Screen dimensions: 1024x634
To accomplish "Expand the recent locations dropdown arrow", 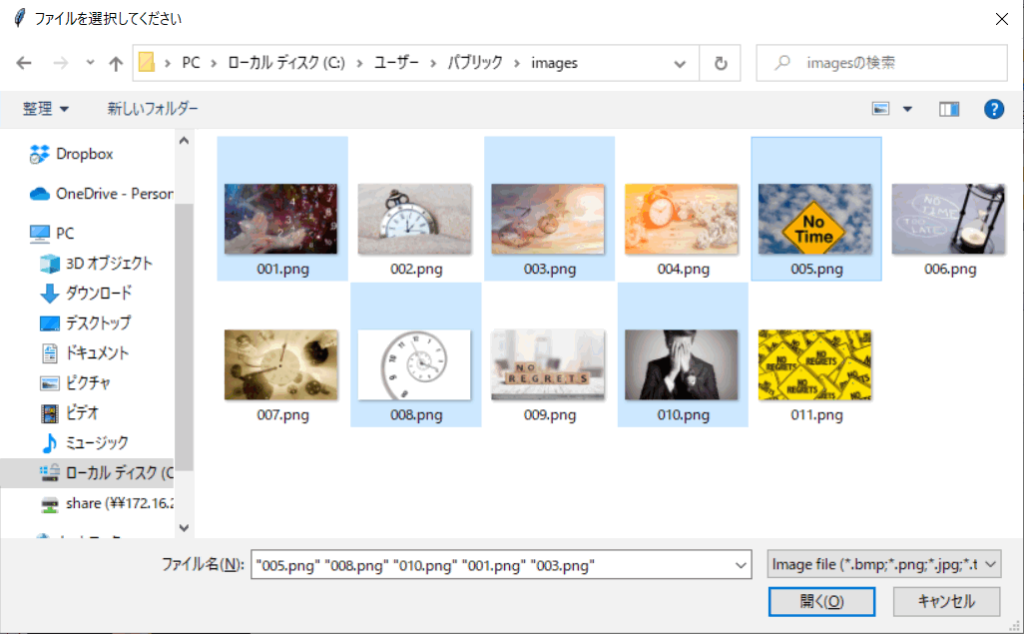I will click(x=90, y=63).
